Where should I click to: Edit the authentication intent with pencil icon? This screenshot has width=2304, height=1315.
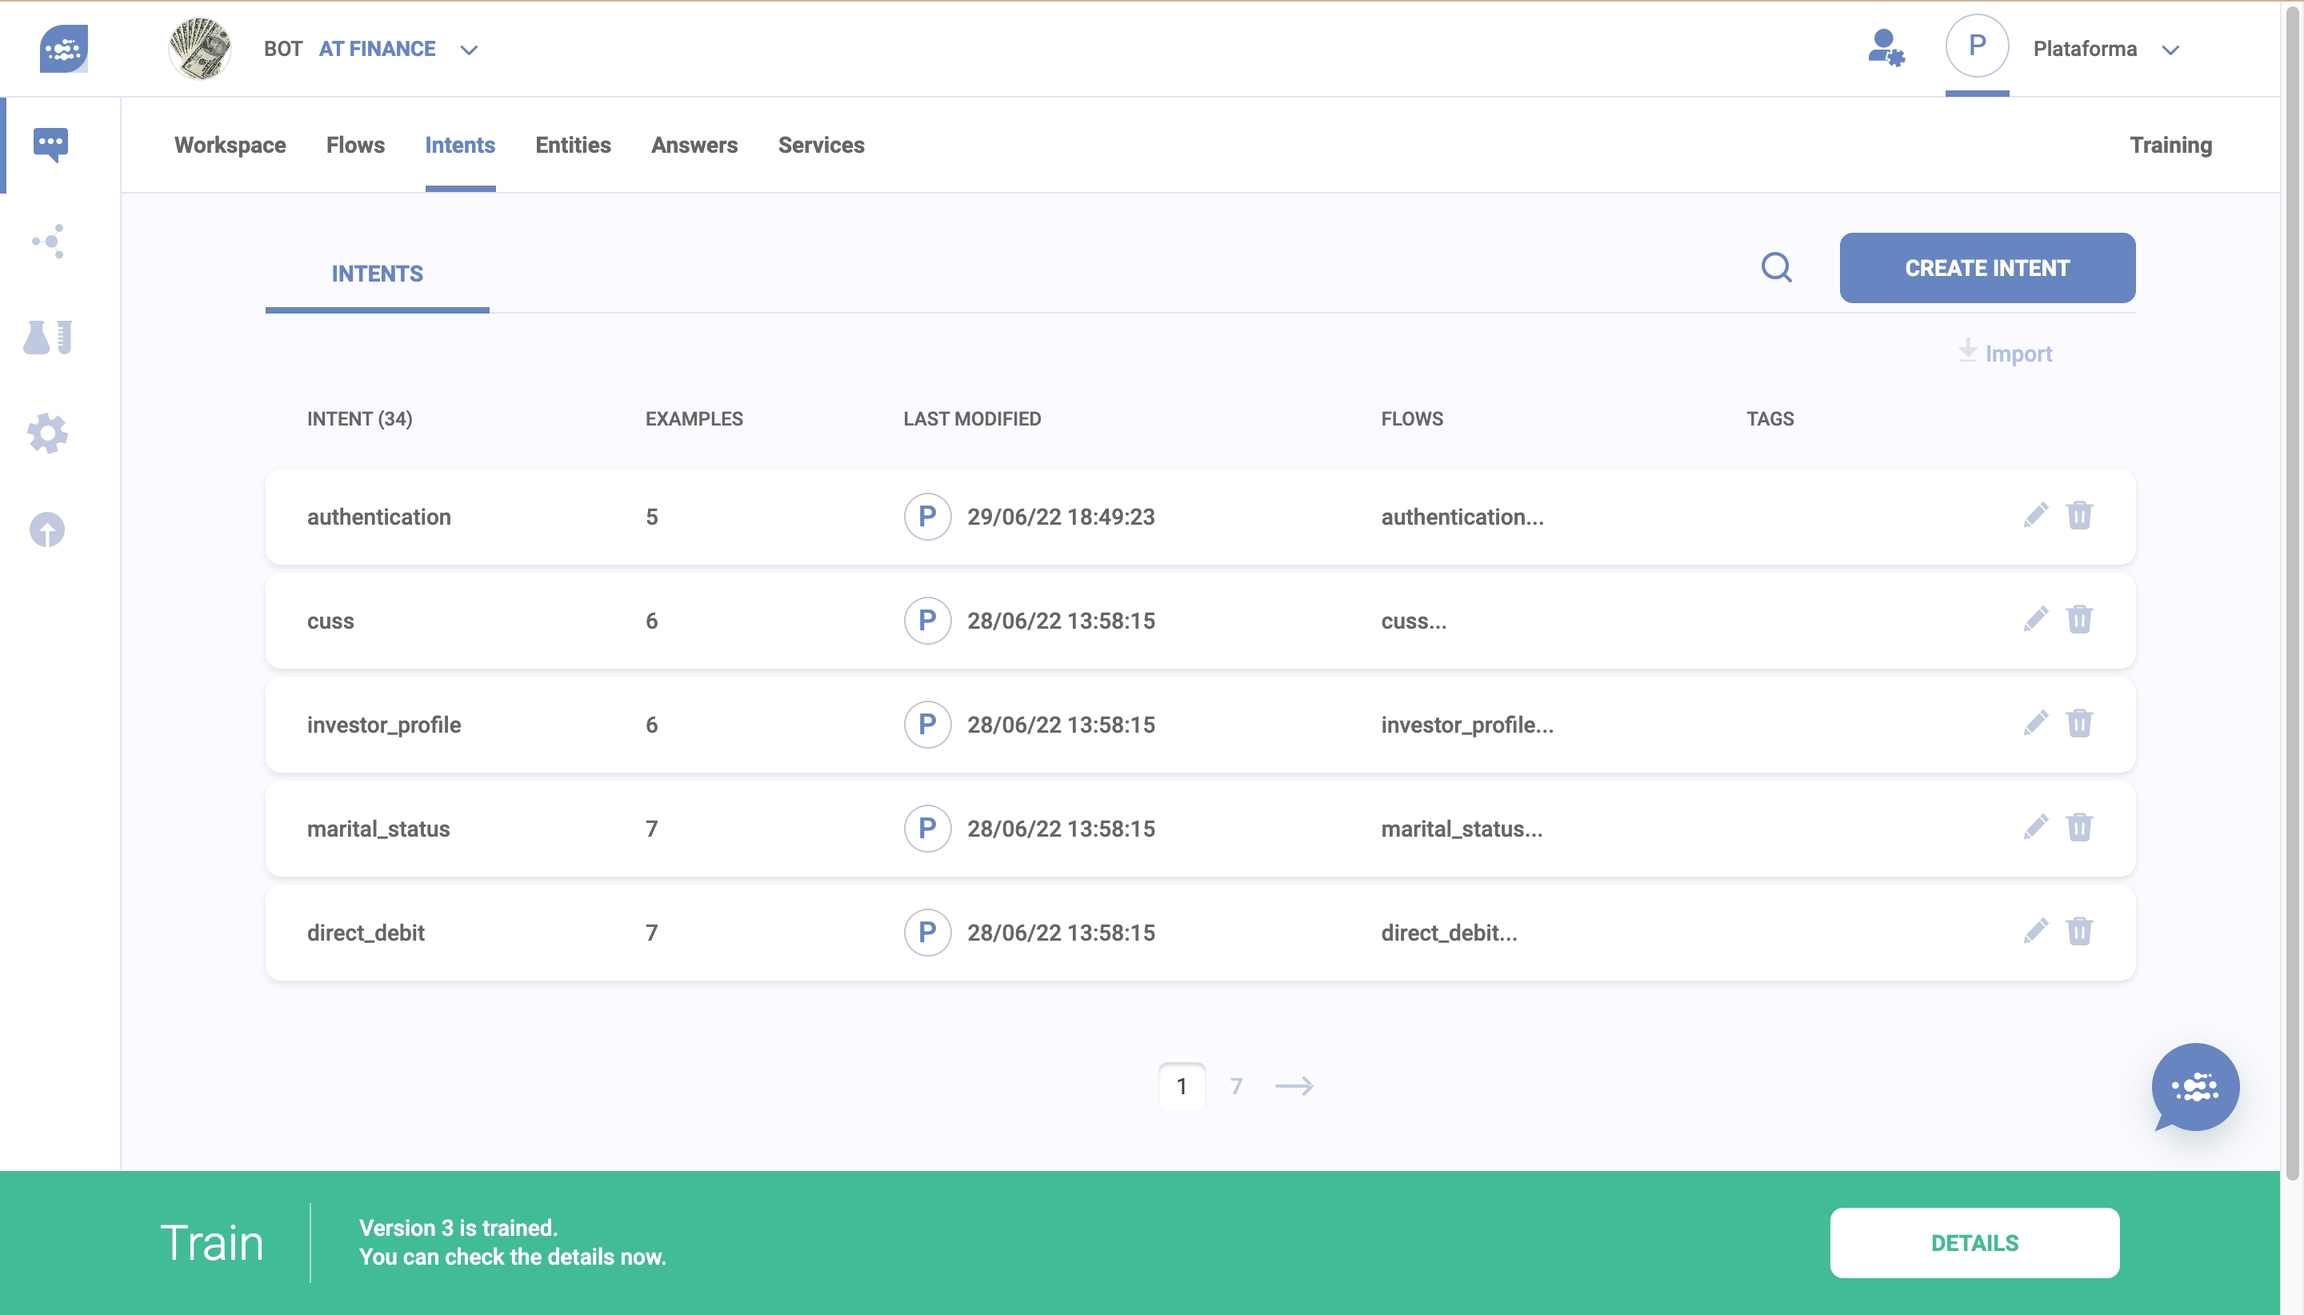[x=2035, y=515]
